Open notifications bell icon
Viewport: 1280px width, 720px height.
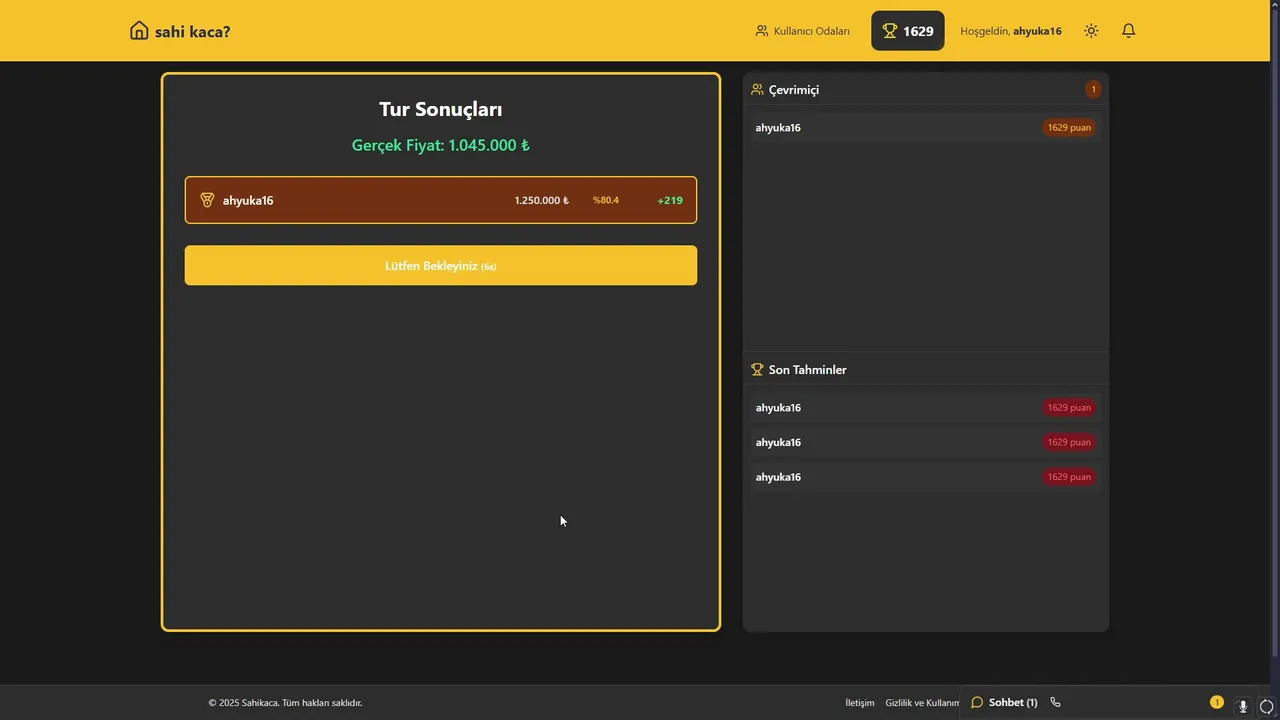click(1128, 31)
